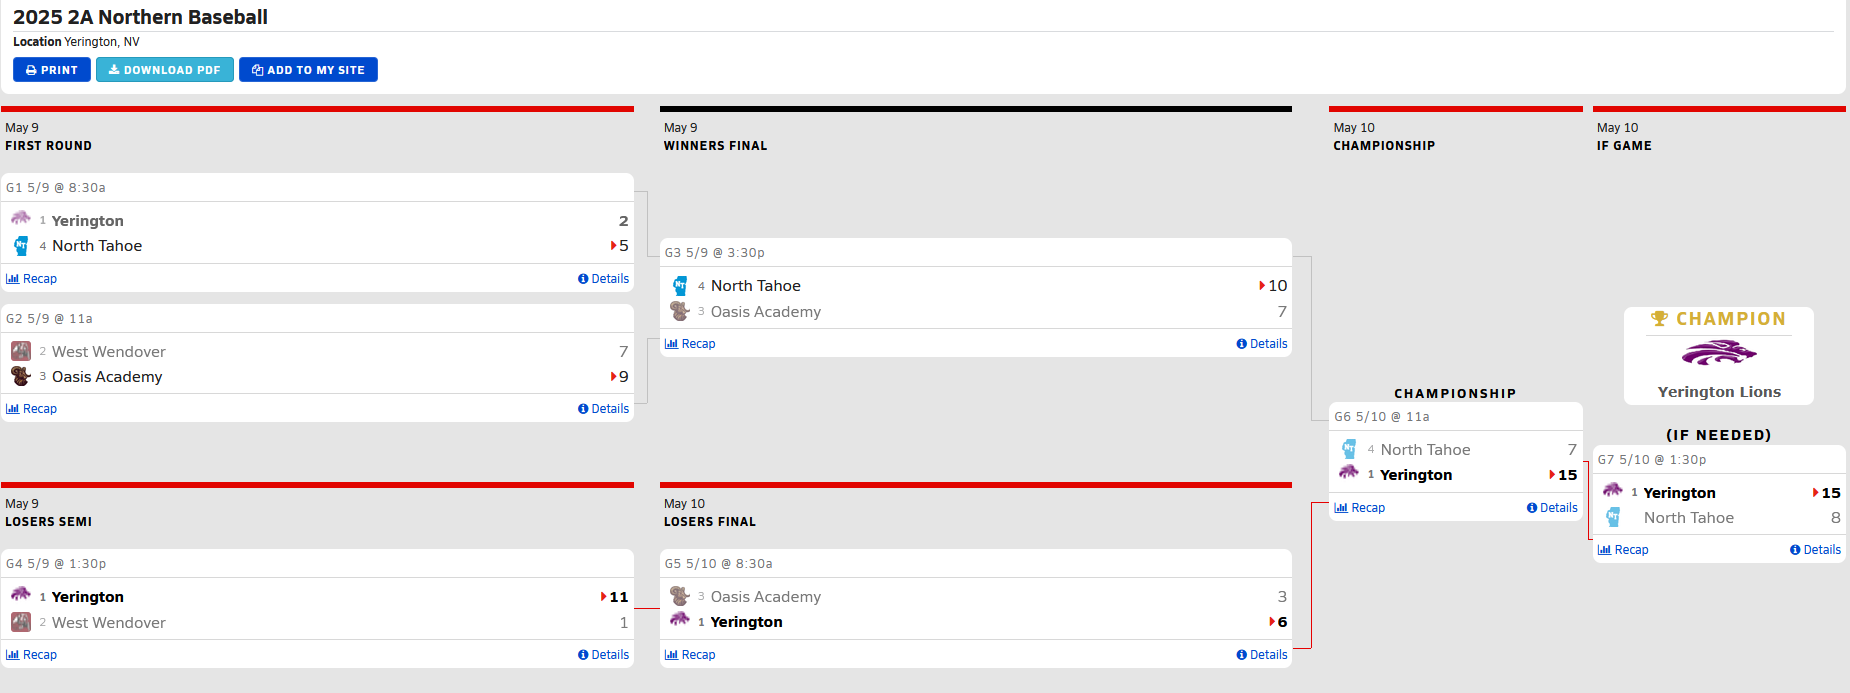Open Recap for championship game G6
The height and width of the screenshot is (693, 1850).
coord(1360,508)
